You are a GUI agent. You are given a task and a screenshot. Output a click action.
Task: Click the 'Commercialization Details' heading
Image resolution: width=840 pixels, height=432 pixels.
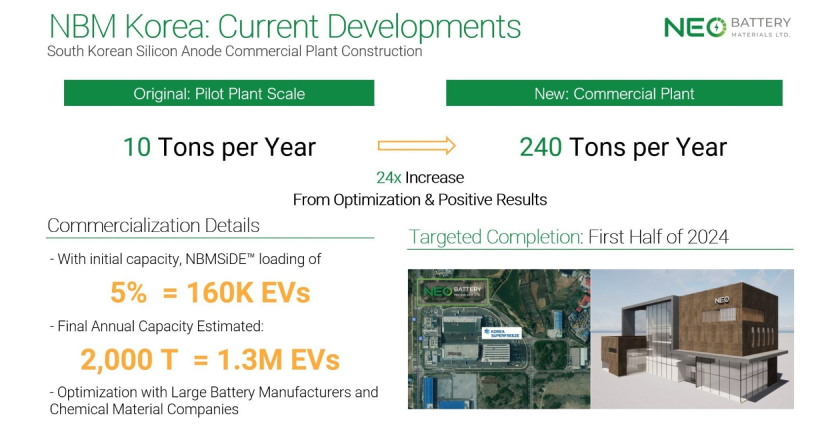coord(153,225)
